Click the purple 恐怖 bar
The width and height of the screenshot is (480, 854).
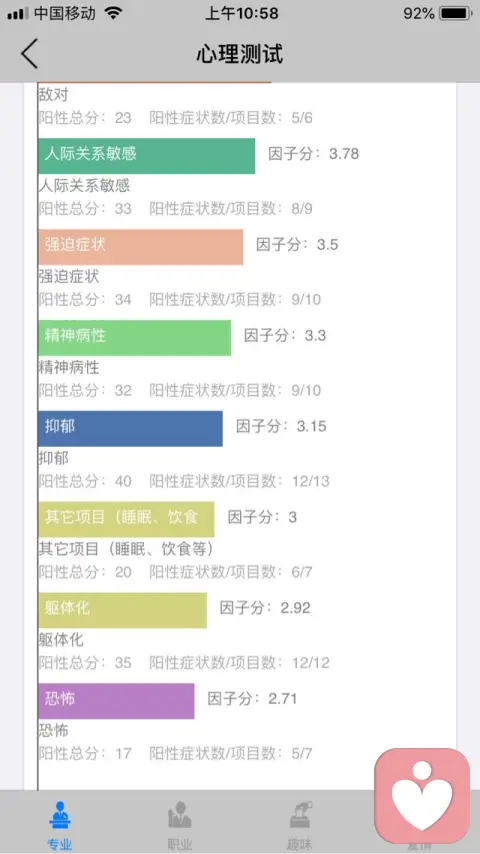click(x=116, y=701)
